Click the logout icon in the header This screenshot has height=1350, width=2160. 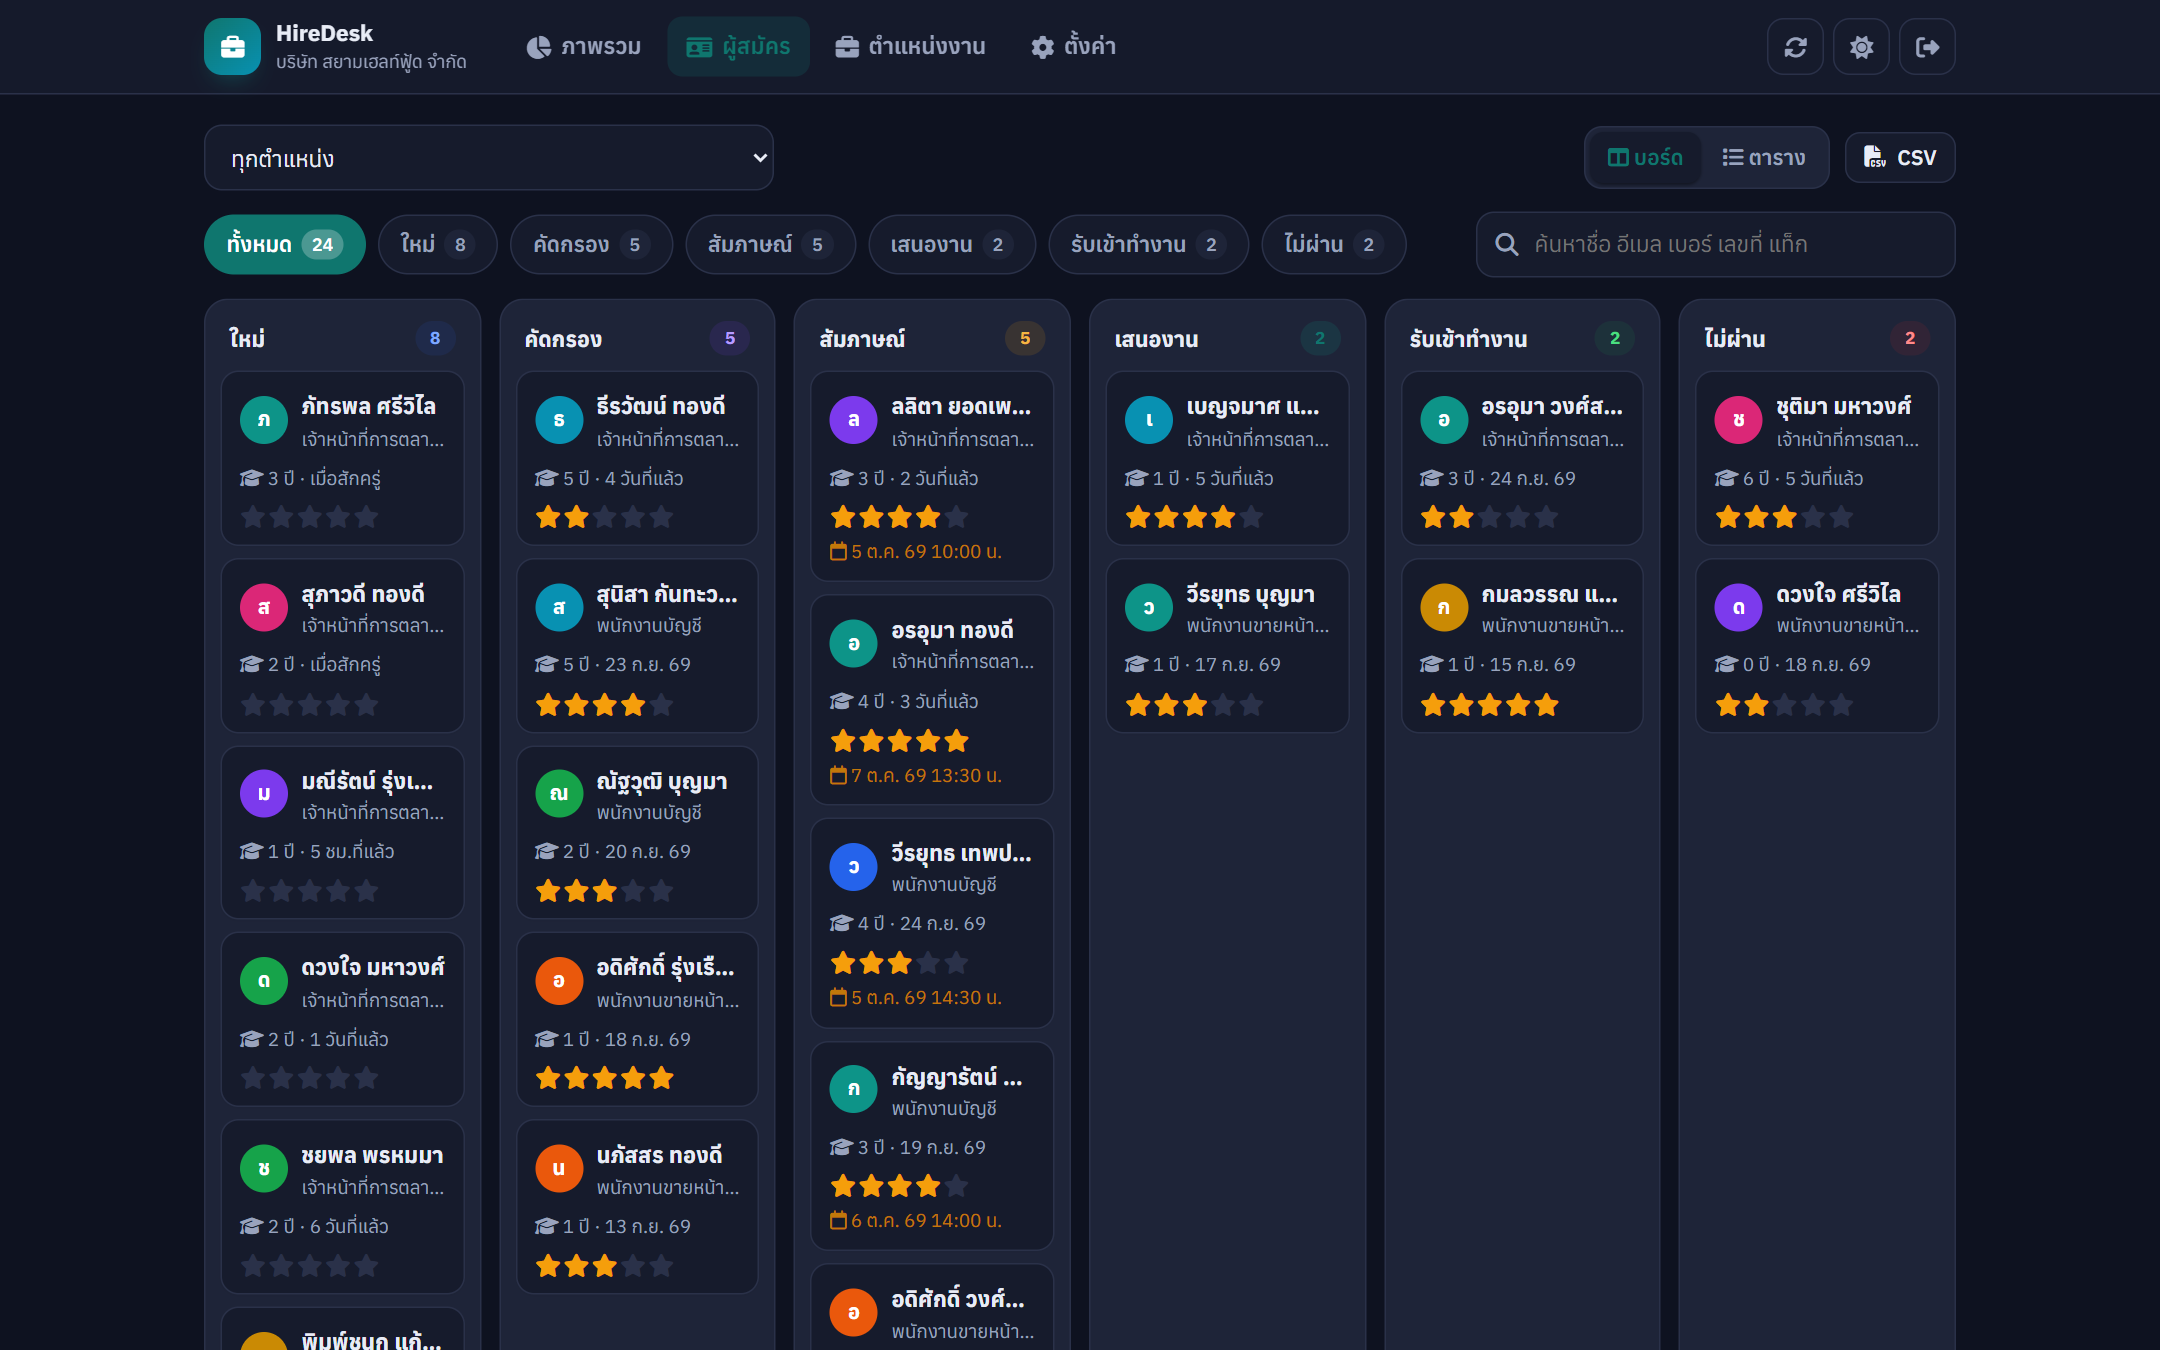(x=1927, y=47)
